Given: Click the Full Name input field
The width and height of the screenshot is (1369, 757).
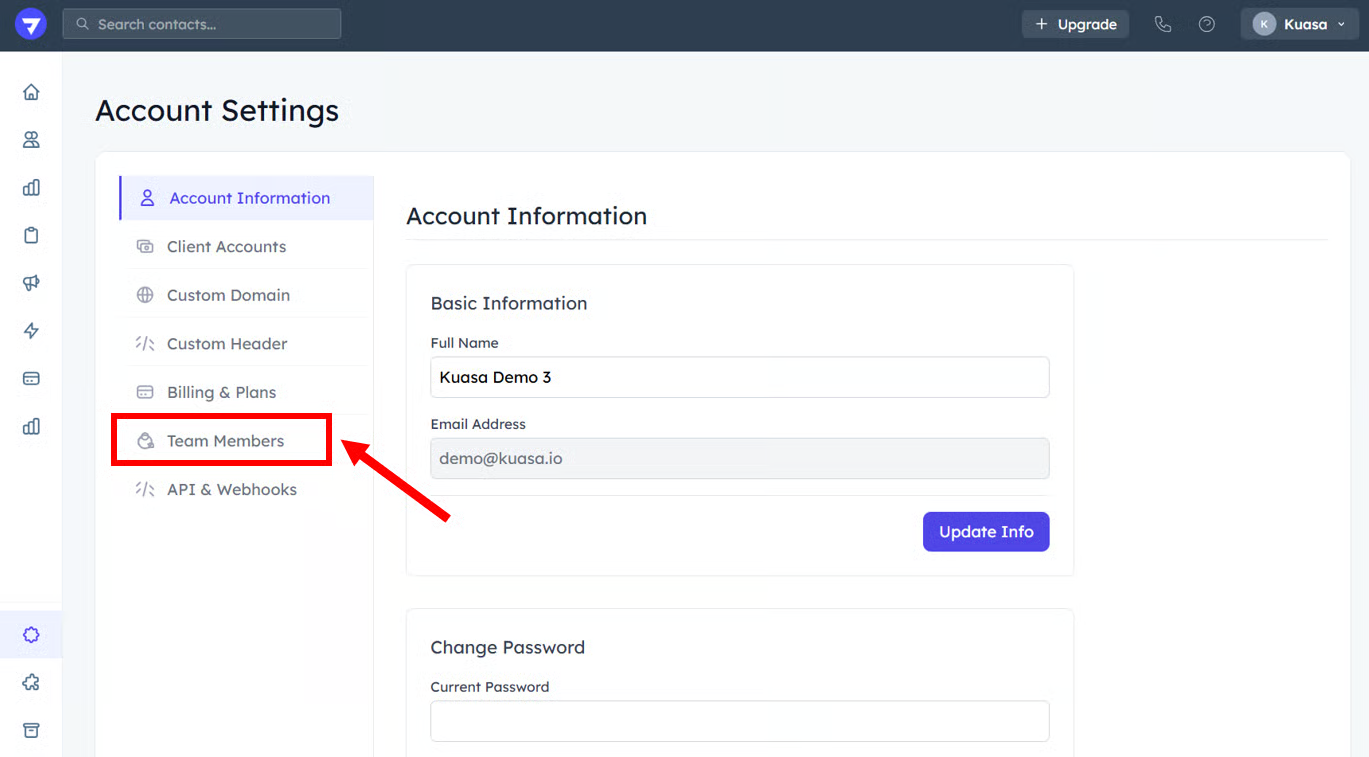Looking at the screenshot, I should tap(739, 377).
